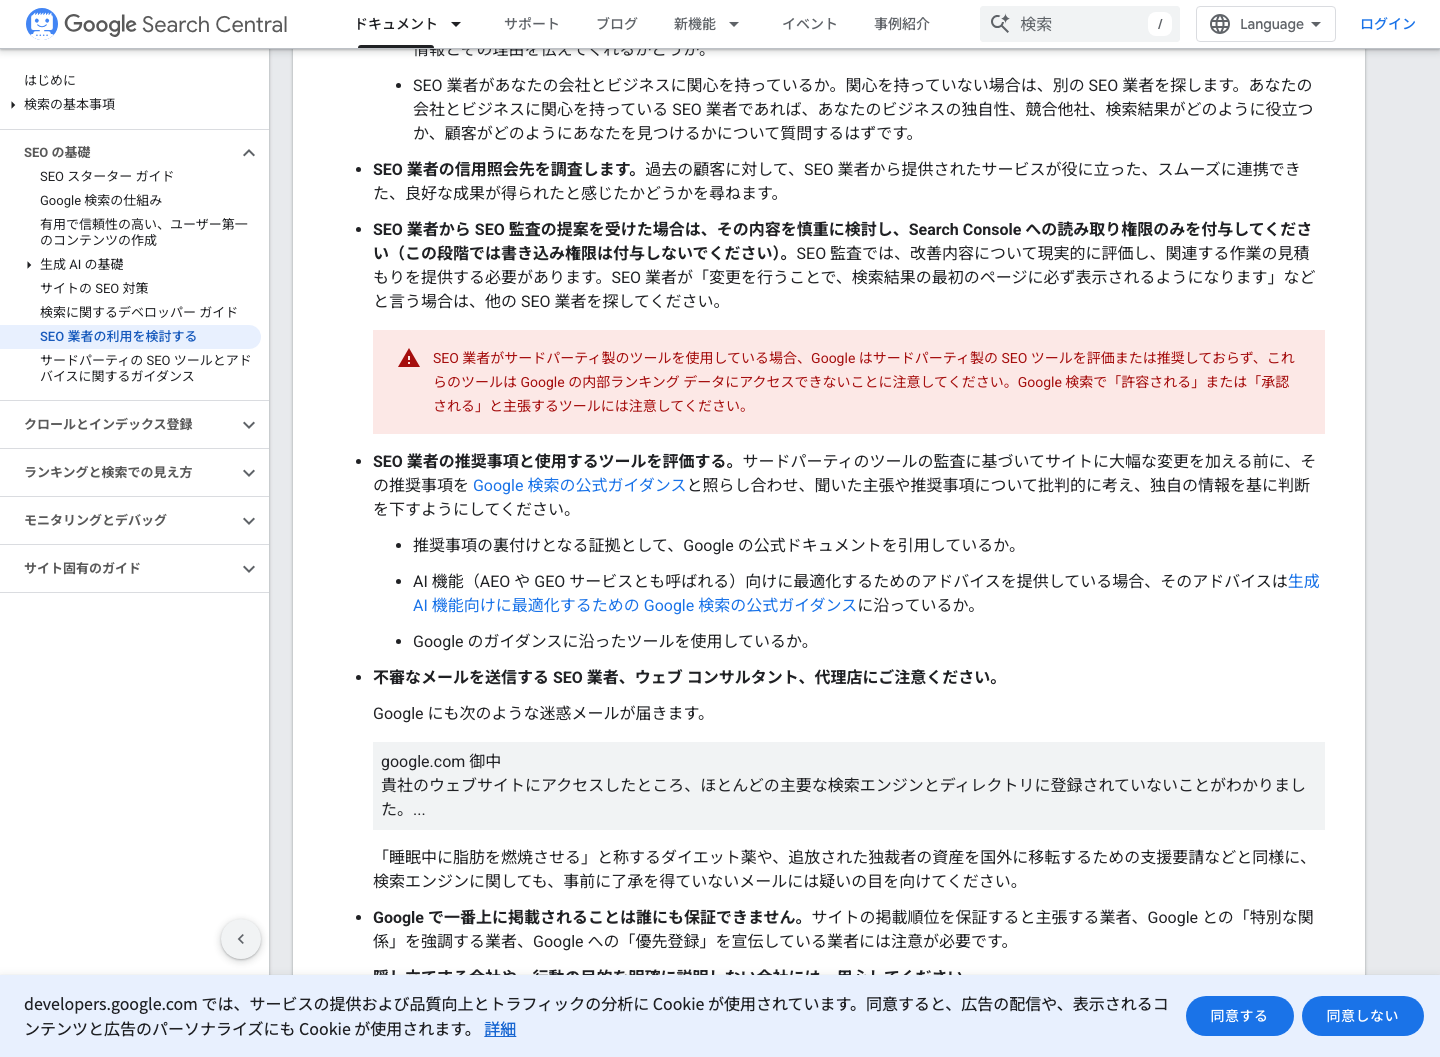Collapse the SEO の基礎 section

pyautogui.click(x=249, y=152)
